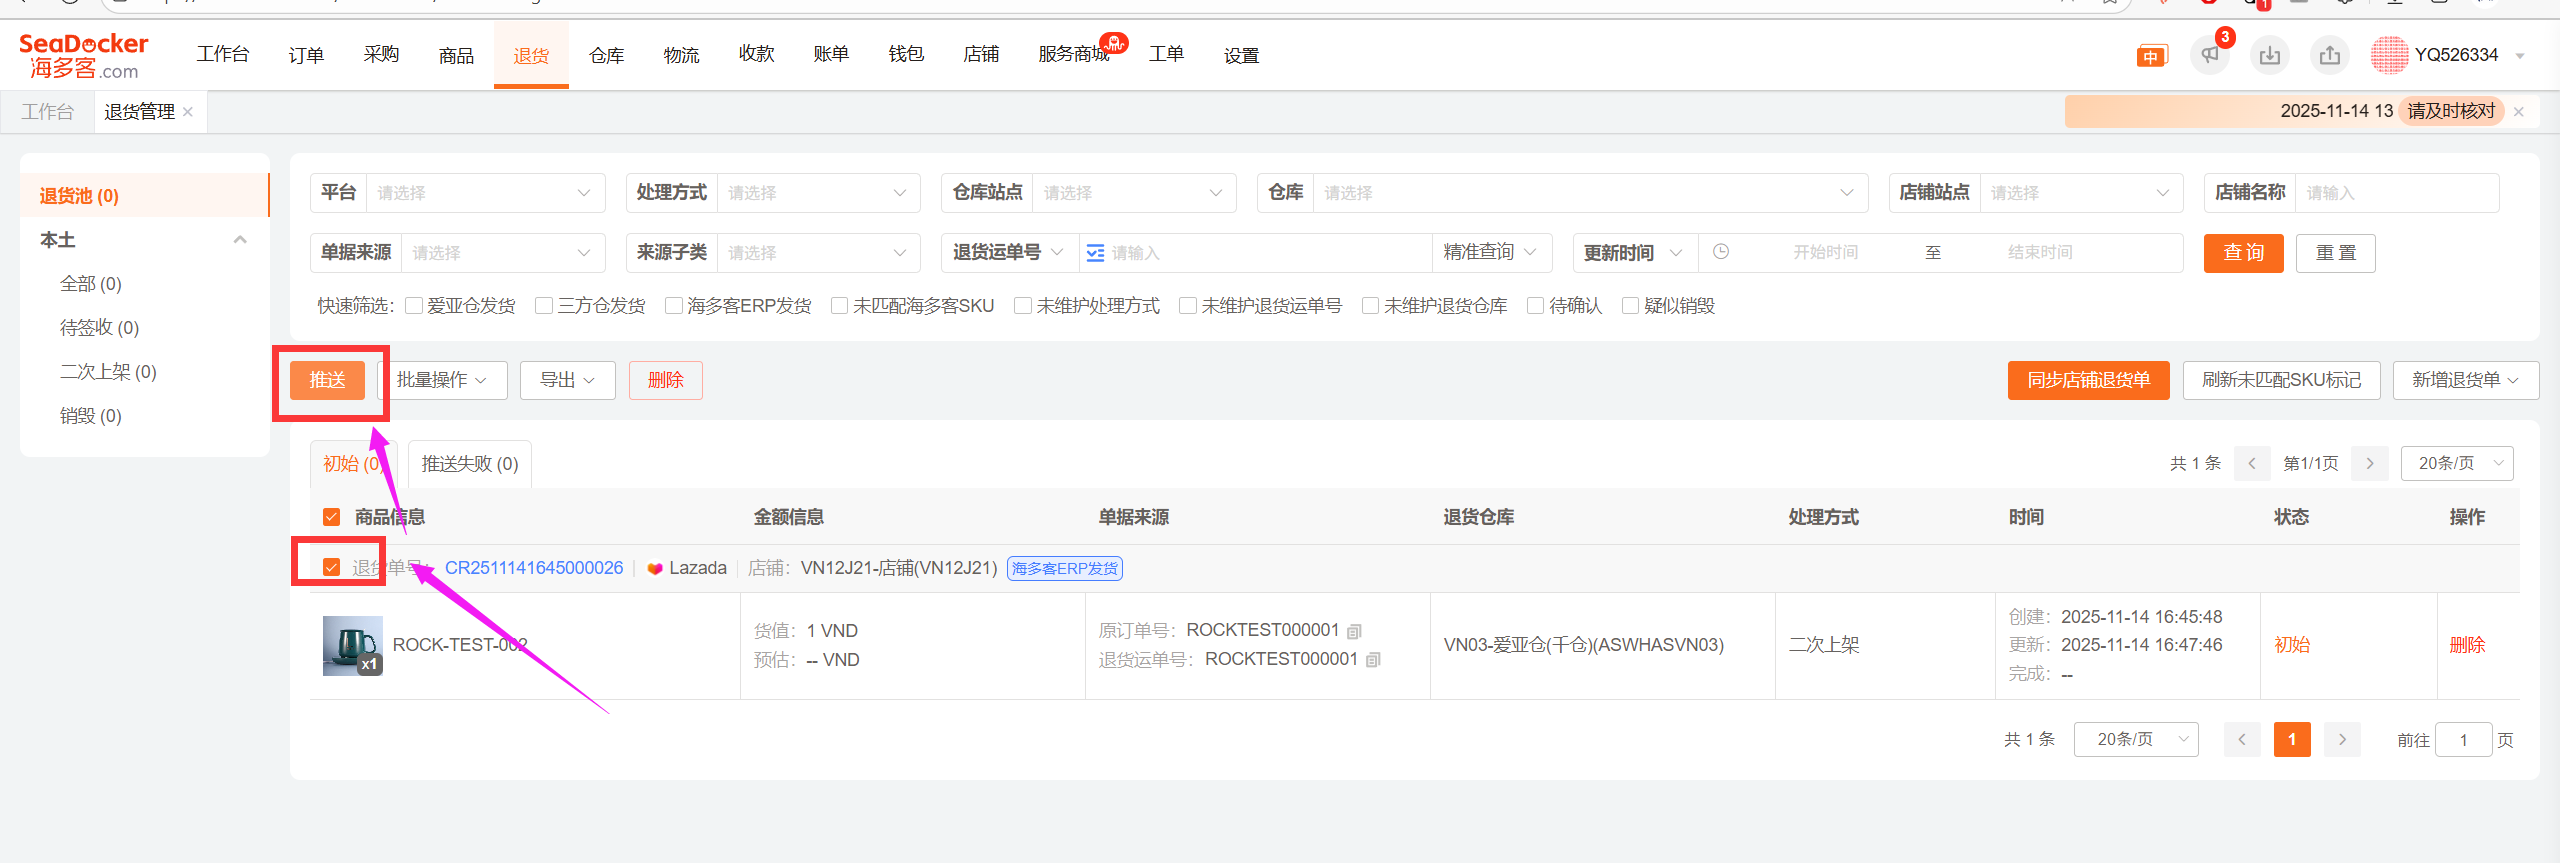Viewport: 2560px width, 863px height.
Task: Collapse the 本土 section in sidebar
Action: (x=240, y=240)
